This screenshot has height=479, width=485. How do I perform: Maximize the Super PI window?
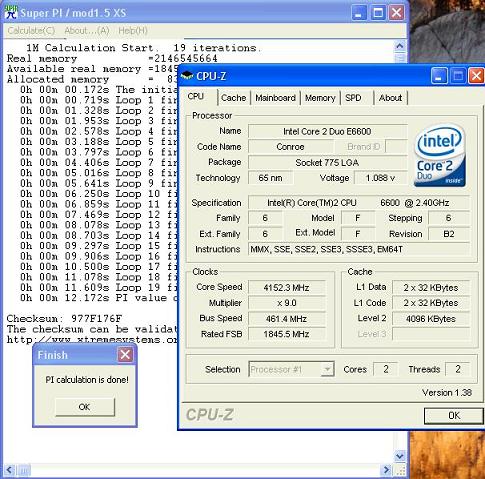click(x=378, y=13)
